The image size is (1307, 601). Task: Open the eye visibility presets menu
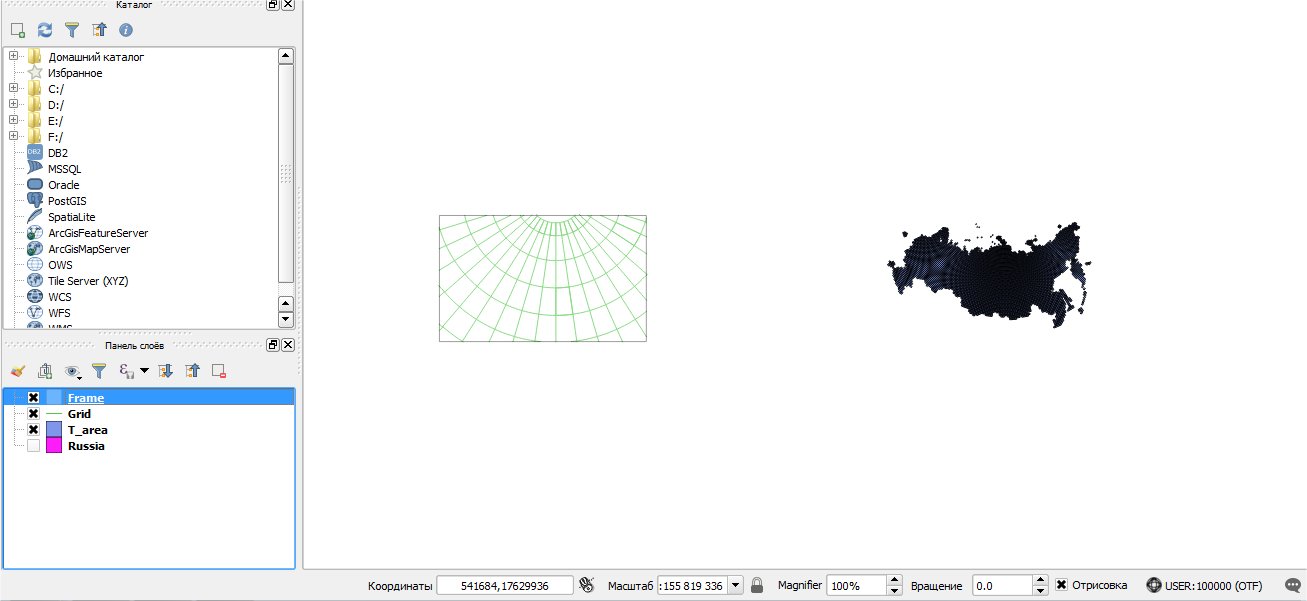[74, 371]
